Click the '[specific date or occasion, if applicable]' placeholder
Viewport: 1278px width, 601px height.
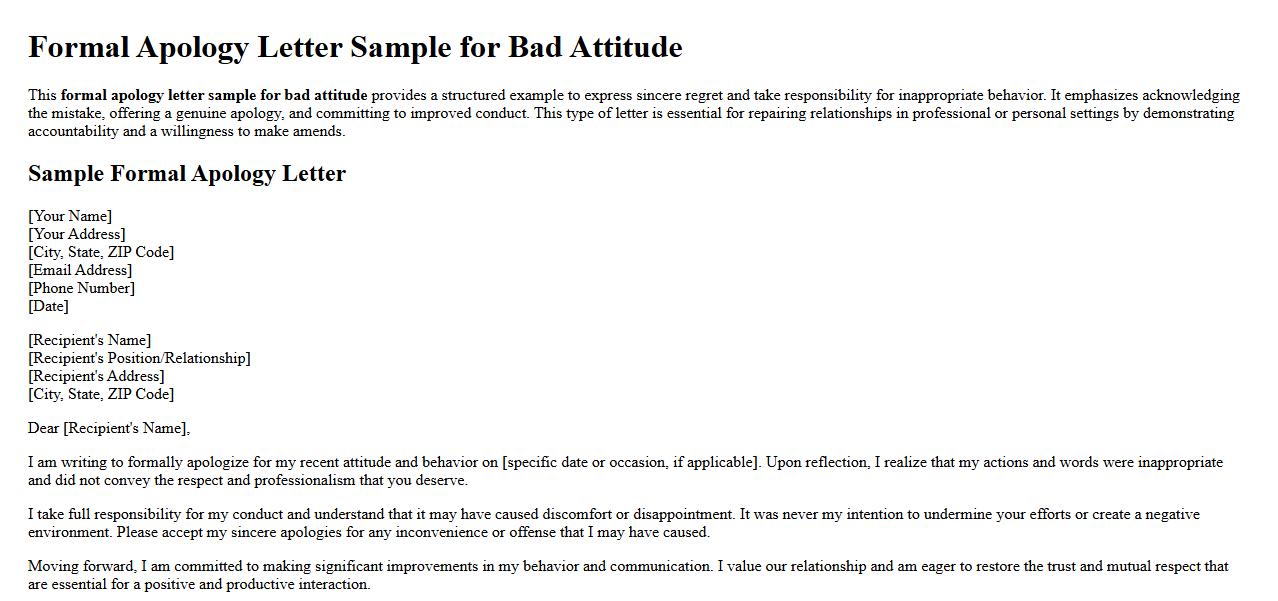click(x=631, y=462)
